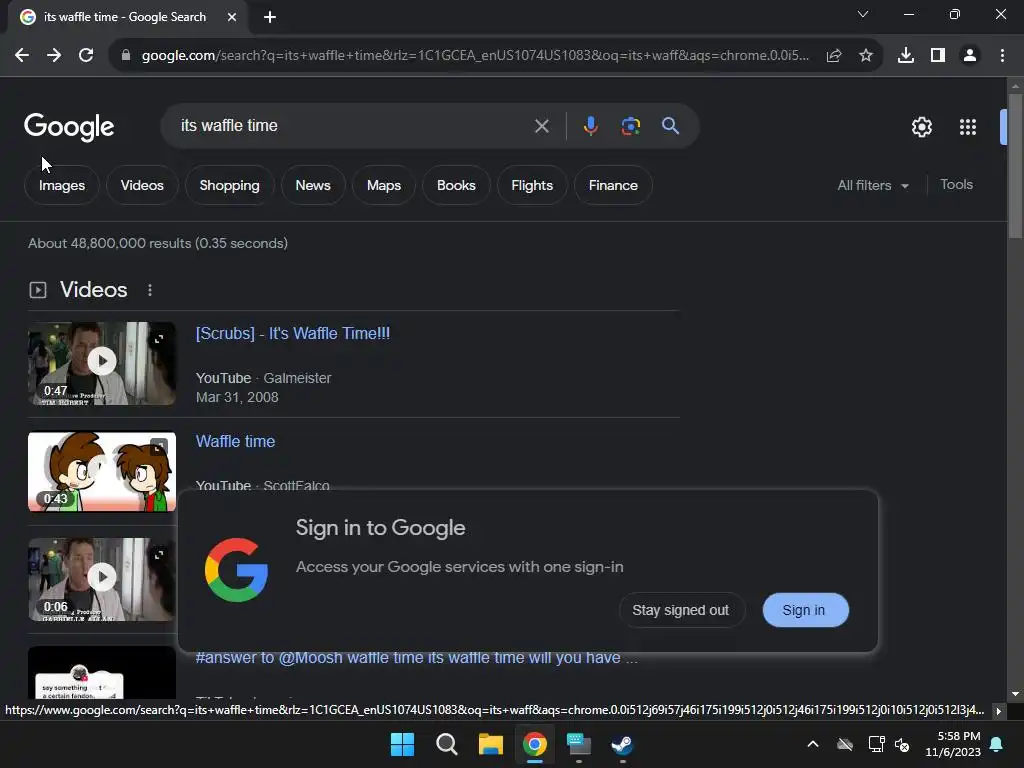Open the 'Waffle time' video link
Viewport: 1024px width, 768px height.
point(235,441)
